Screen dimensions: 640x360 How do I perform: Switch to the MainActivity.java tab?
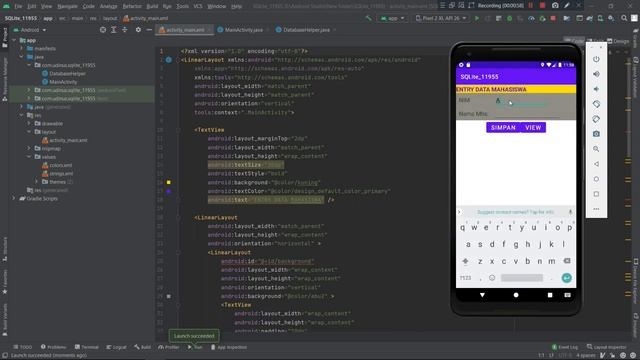pyautogui.click(x=243, y=30)
